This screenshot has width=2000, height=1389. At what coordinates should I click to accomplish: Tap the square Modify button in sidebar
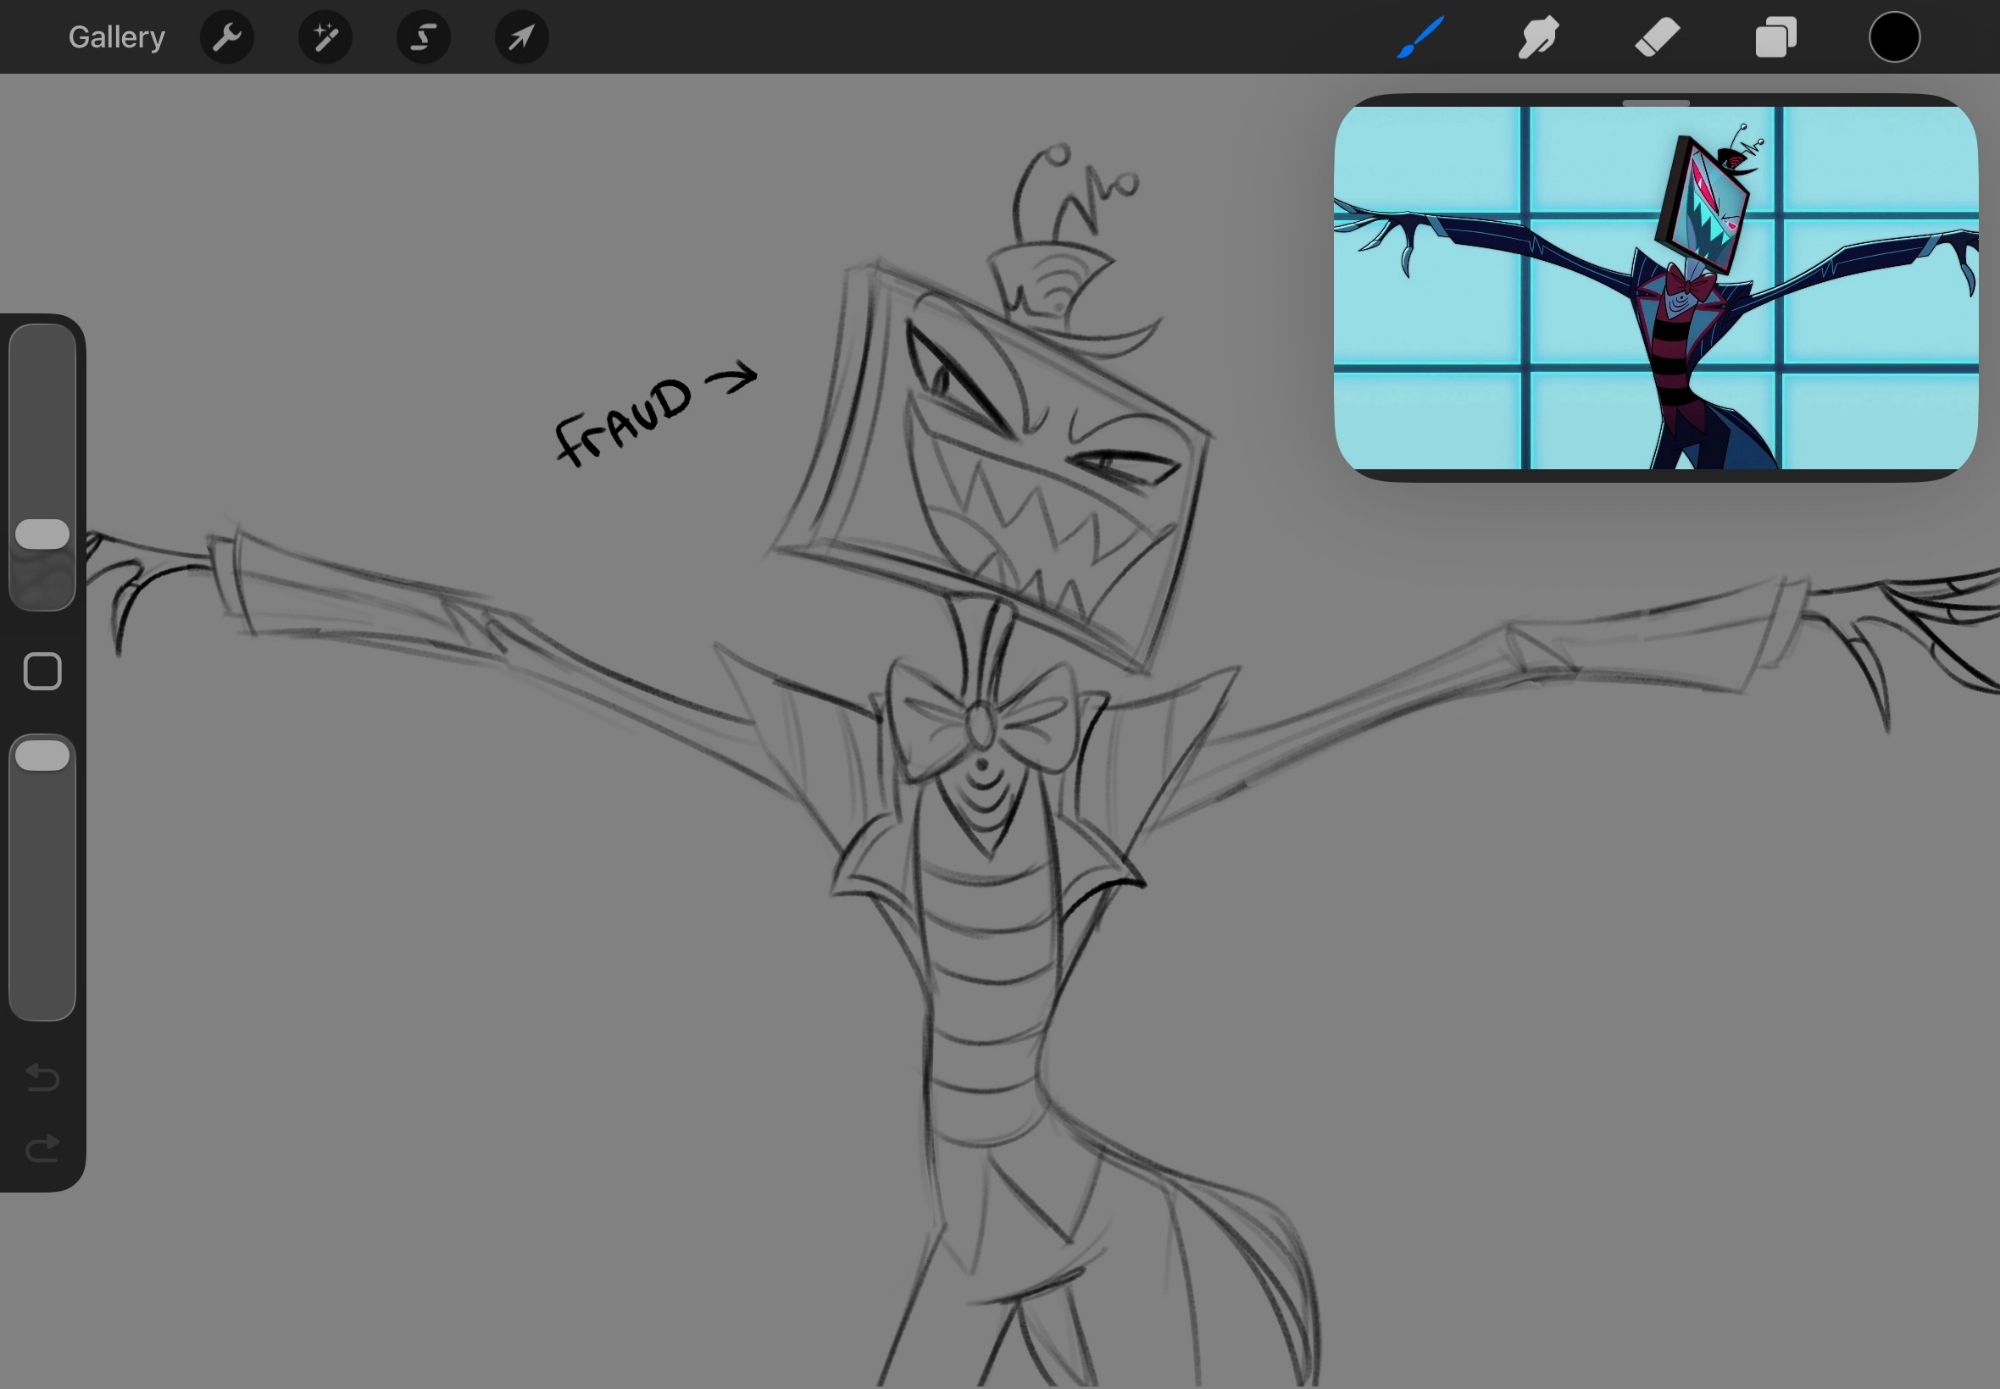pyautogui.click(x=42, y=672)
